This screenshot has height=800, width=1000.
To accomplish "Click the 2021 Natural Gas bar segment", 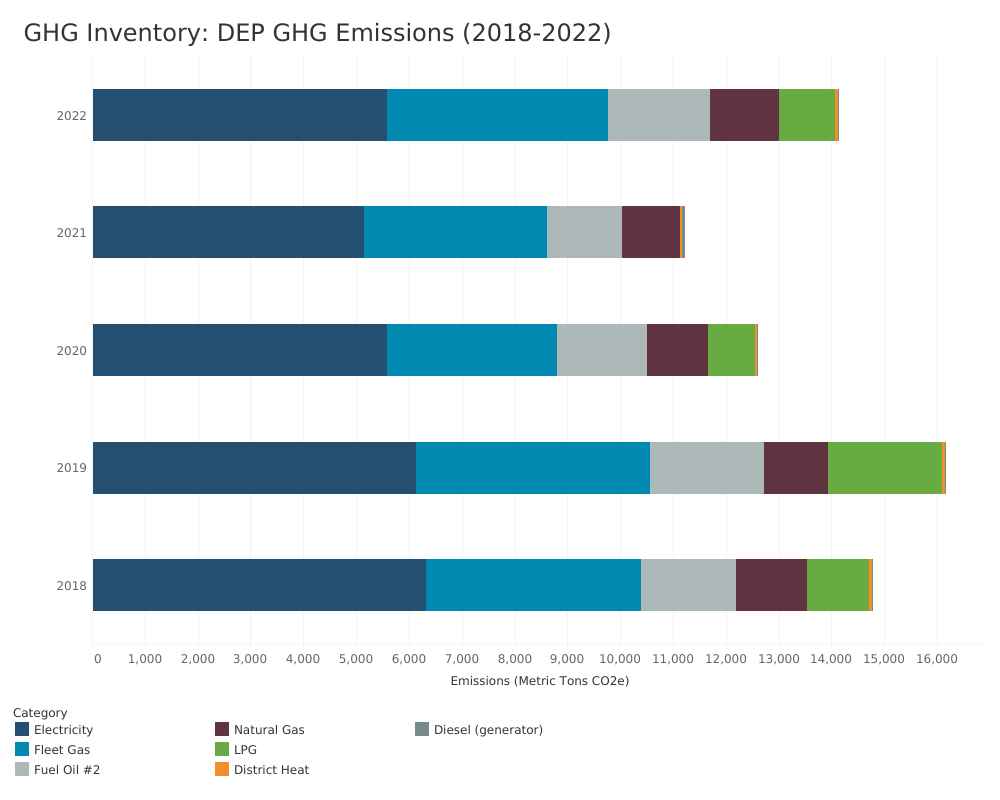I will point(651,232).
